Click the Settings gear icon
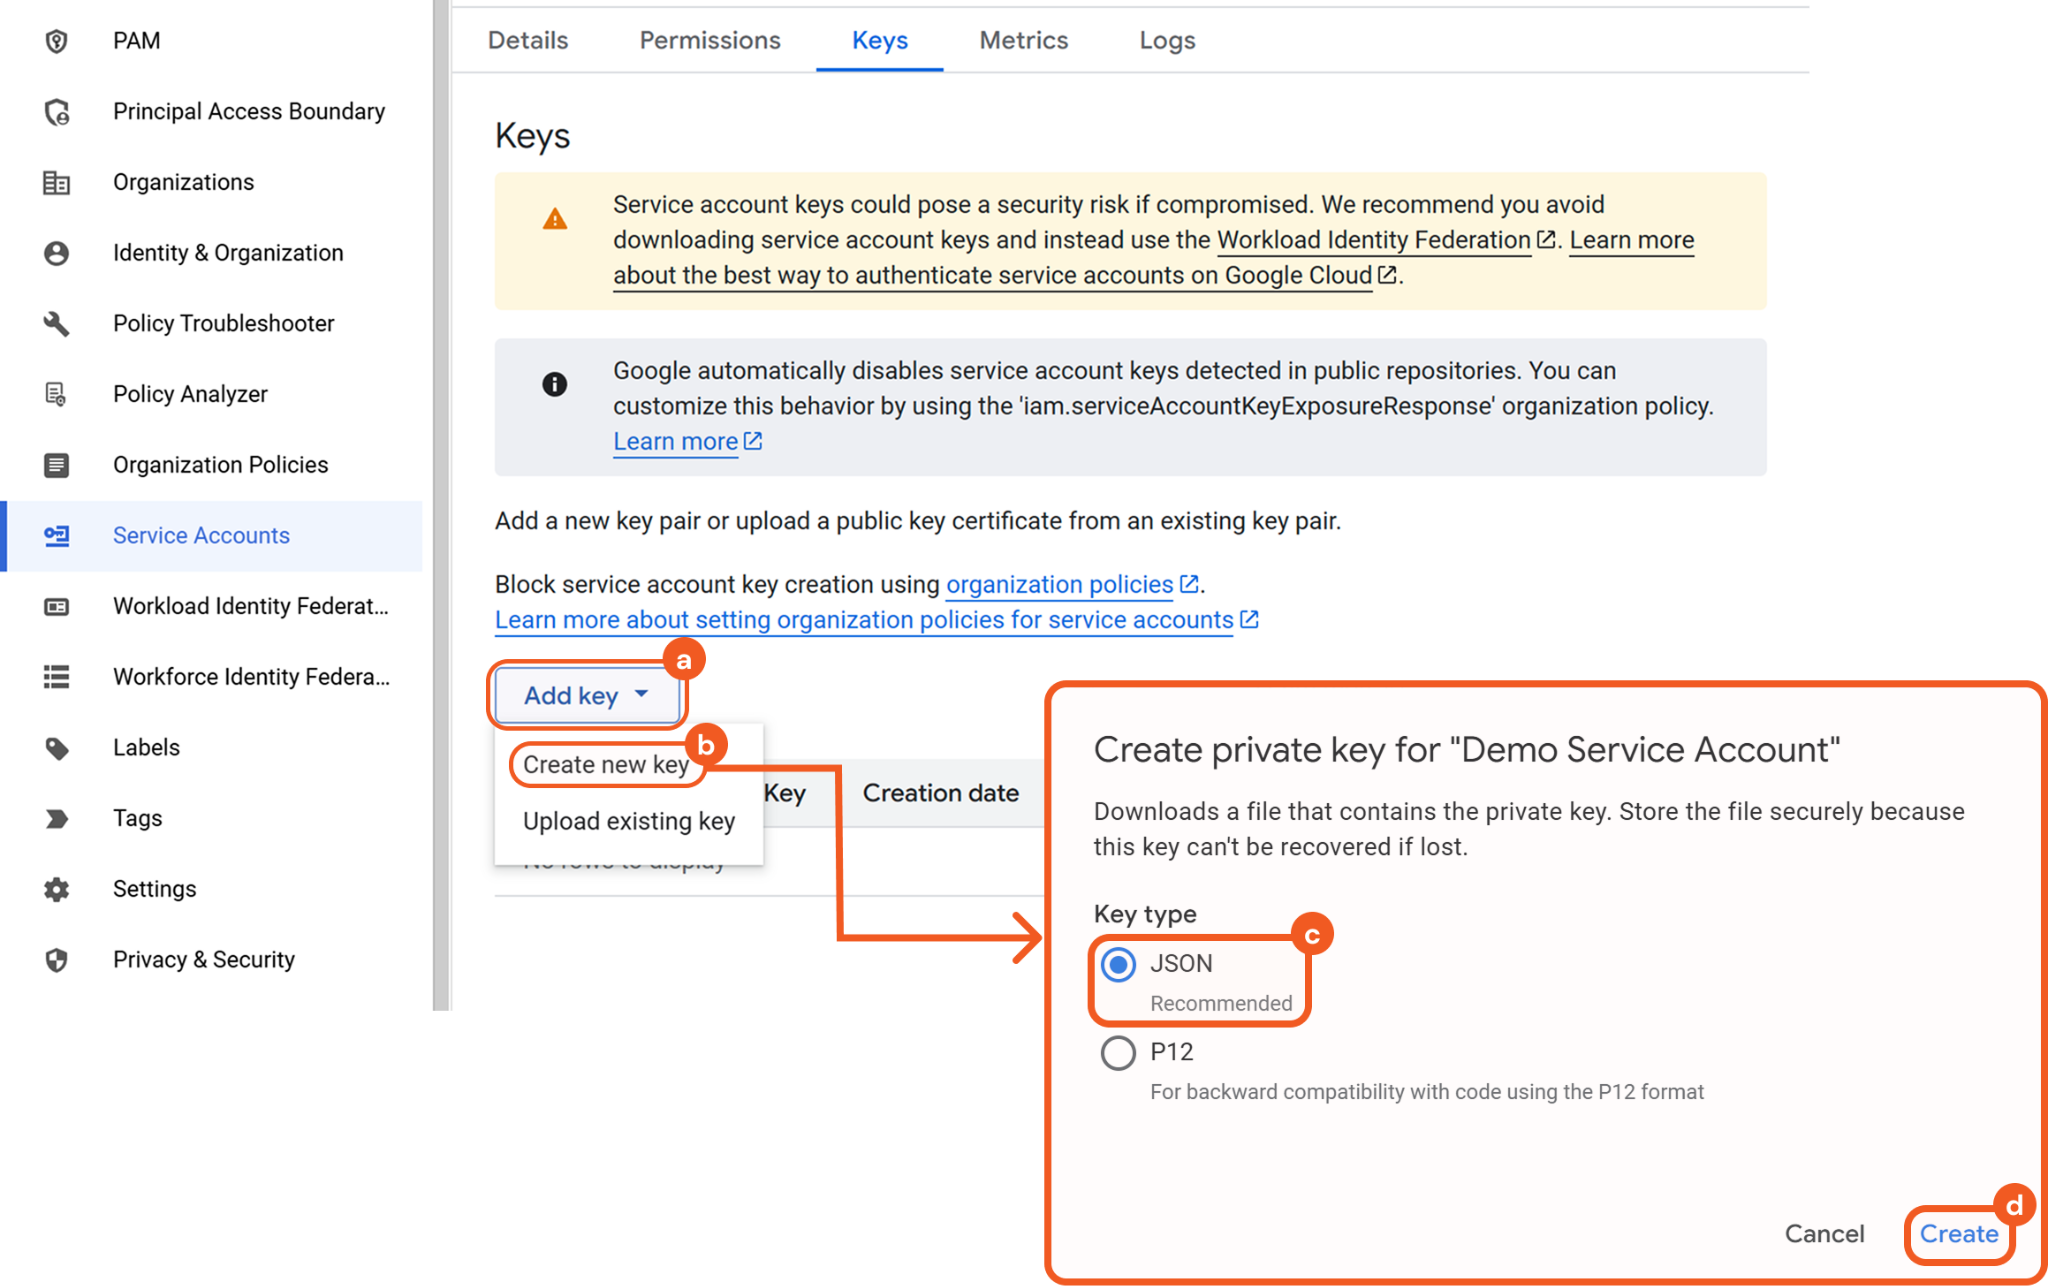2048x1286 pixels. point(57,889)
